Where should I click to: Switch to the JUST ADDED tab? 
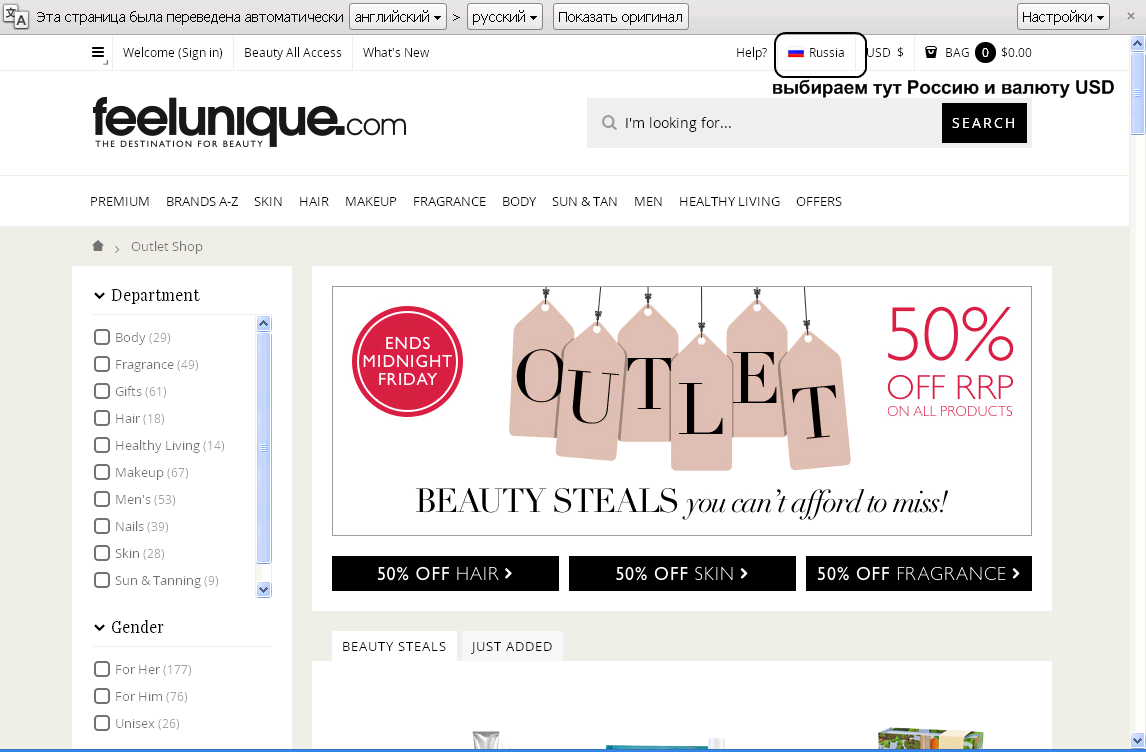[512, 646]
